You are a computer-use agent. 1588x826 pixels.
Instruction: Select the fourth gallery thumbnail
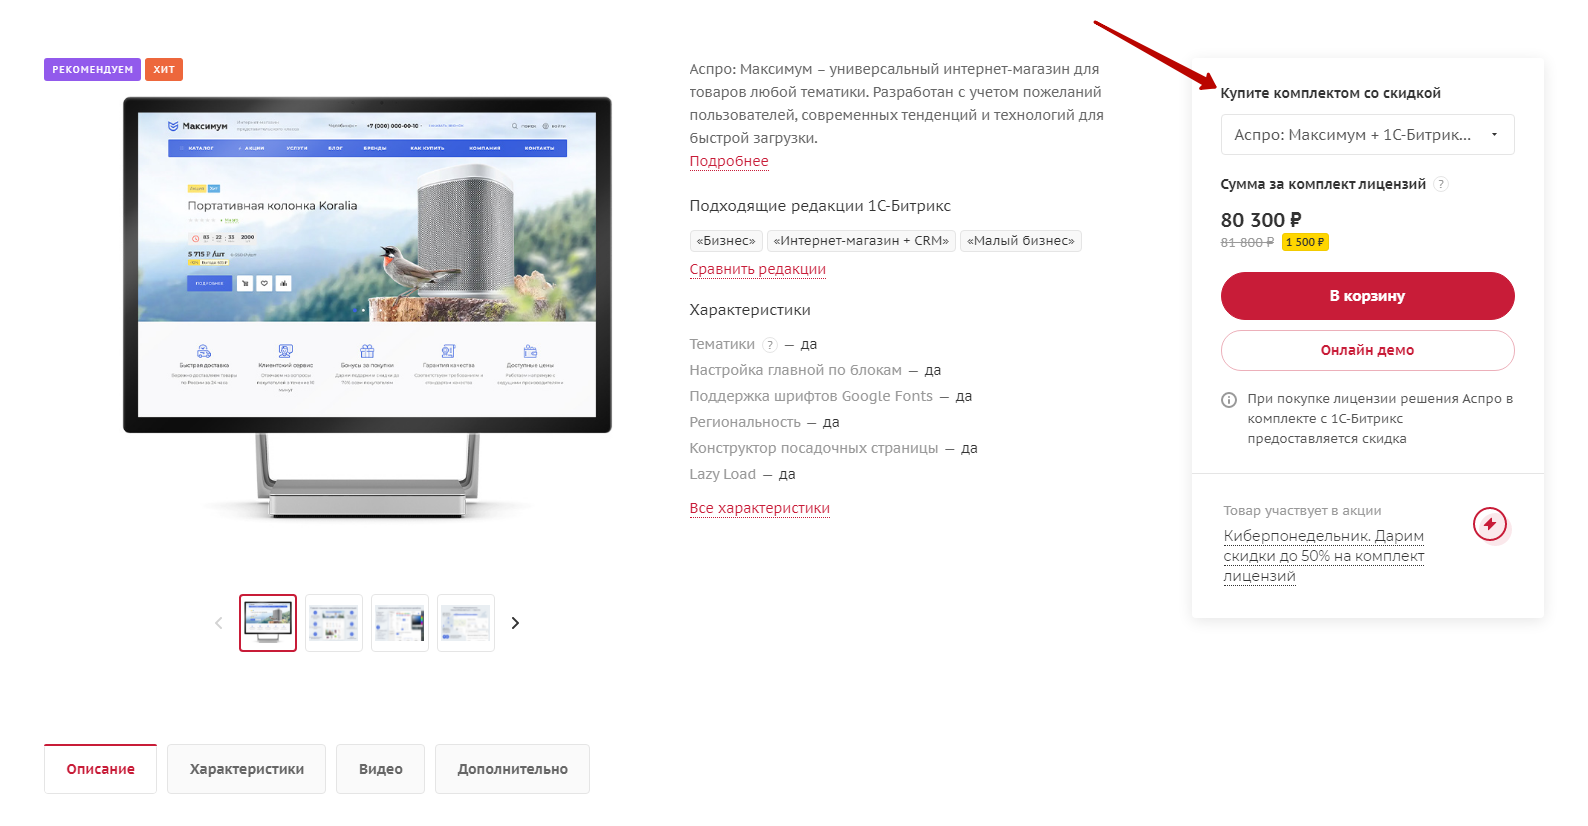click(x=466, y=623)
